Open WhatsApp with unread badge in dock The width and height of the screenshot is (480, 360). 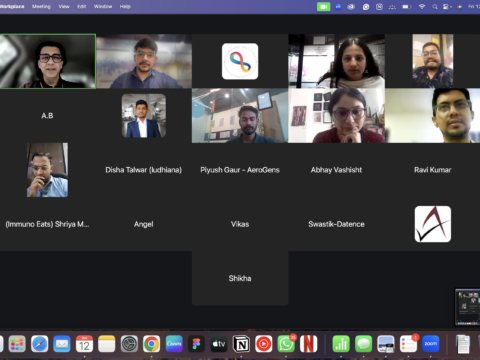coord(286,344)
